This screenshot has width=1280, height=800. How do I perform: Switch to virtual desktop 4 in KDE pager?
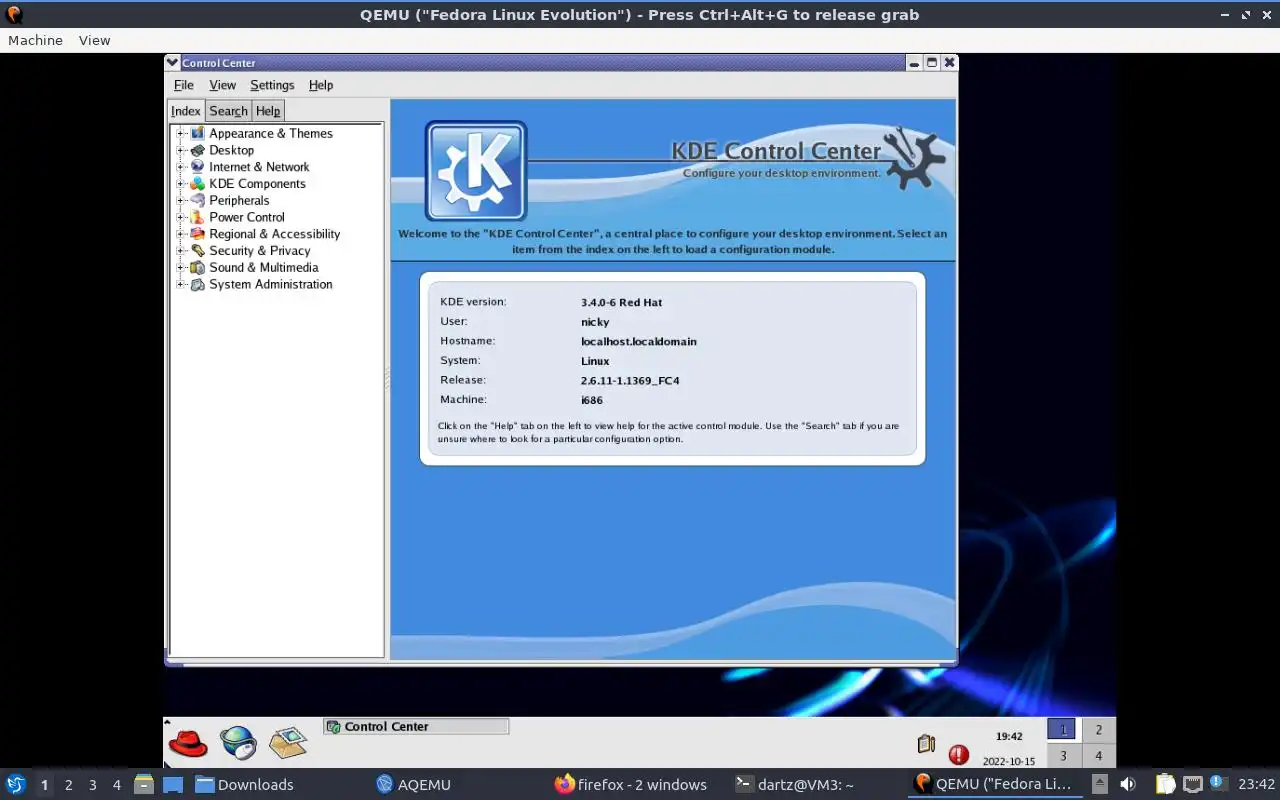[1098, 756]
